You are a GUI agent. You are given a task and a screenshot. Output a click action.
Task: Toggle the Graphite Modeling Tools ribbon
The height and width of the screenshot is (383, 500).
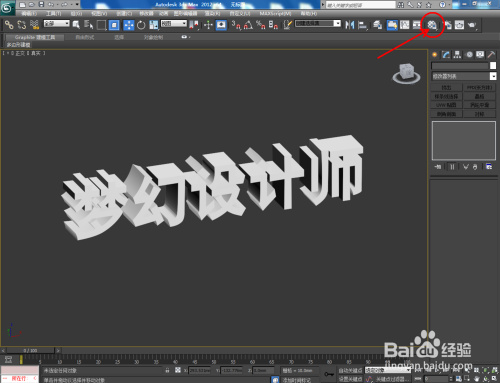[392, 25]
